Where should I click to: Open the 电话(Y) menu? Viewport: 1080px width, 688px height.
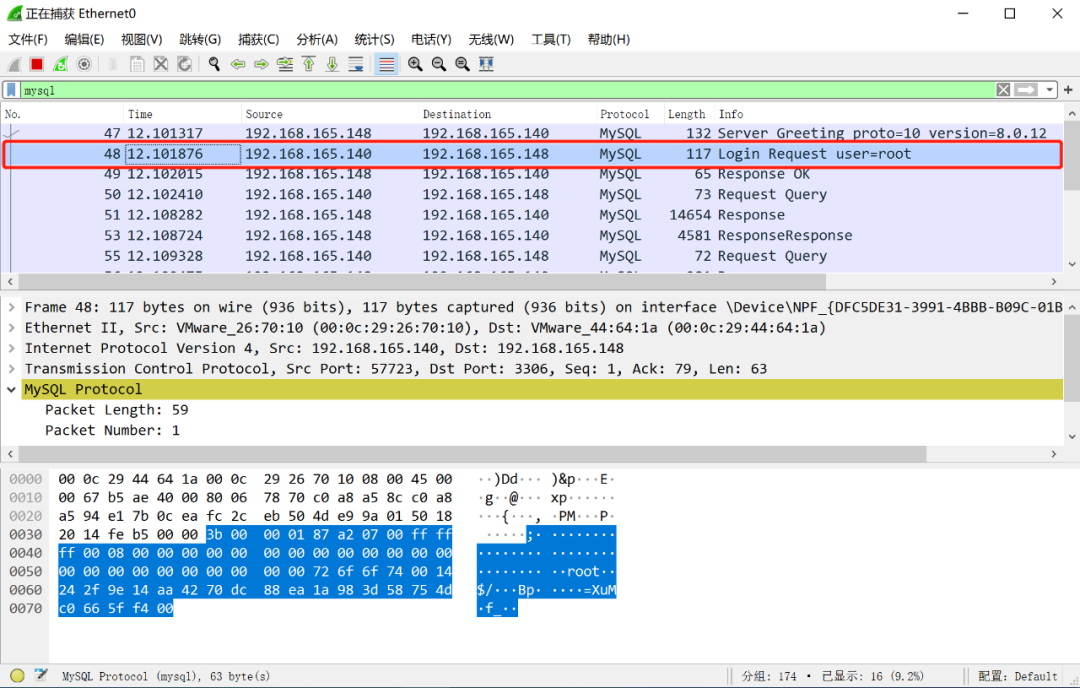pyautogui.click(x=431, y=39)
